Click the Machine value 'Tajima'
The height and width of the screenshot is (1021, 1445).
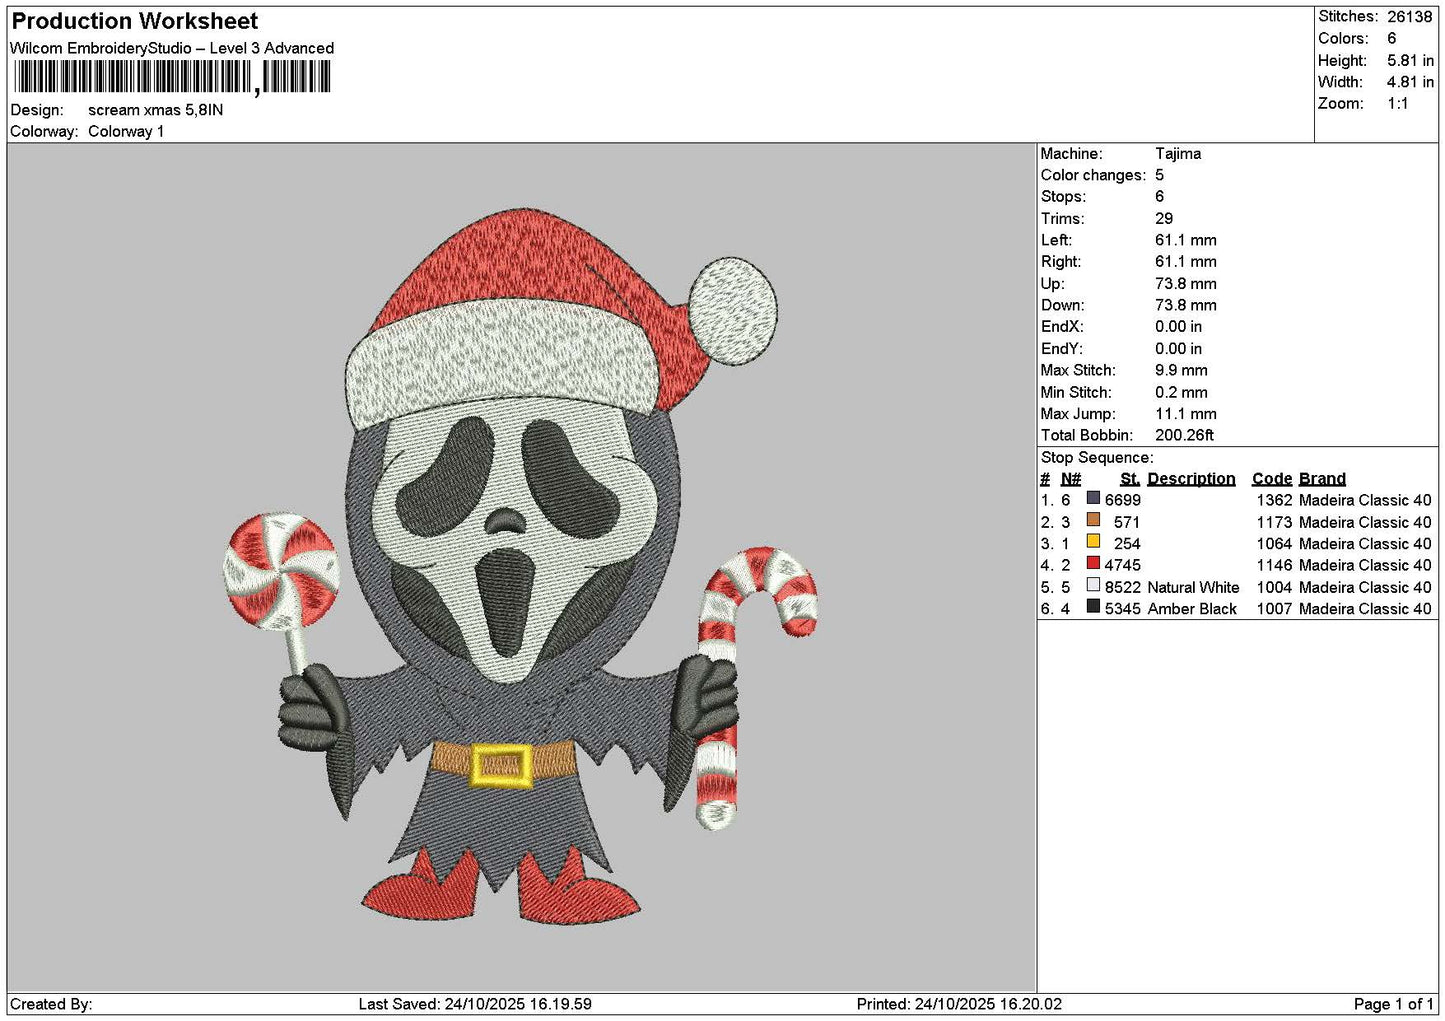pyautogui.click(x=1178, y=153)
